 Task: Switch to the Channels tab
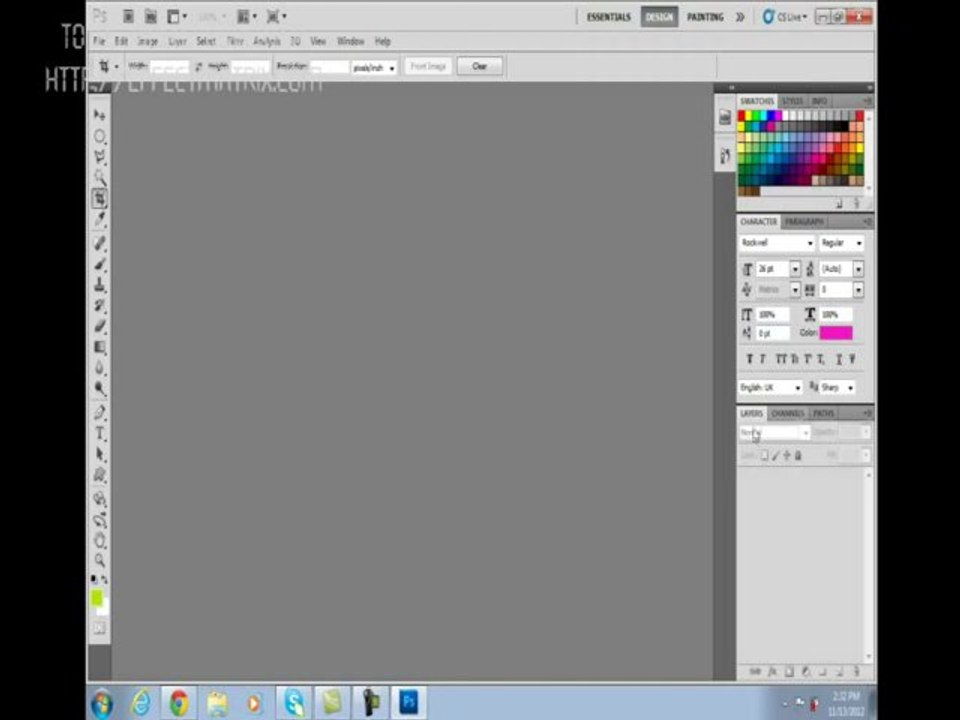[x=787, y=414]
